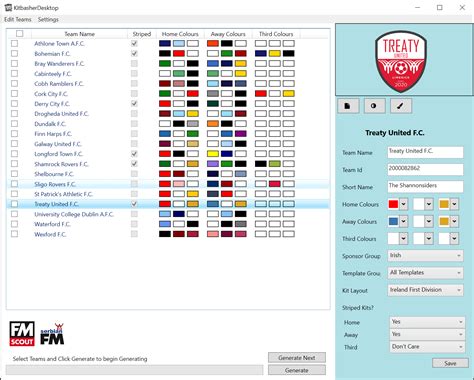This screenshot has height=380, width=474.
Task: Open the first Away Colours dropdown (blue)
Action: [404, 221]
